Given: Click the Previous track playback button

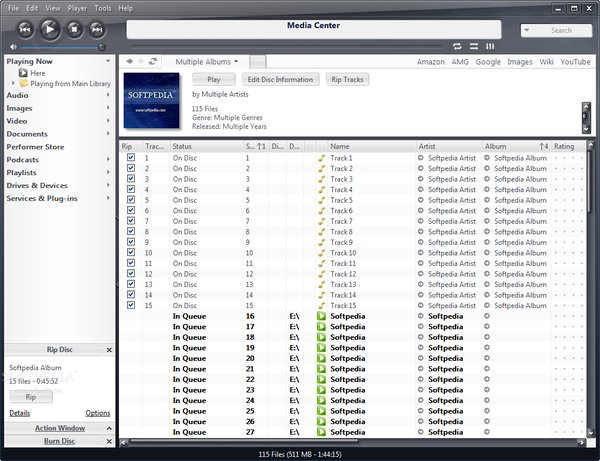Looking at the screenshot, I should point(25,29).
